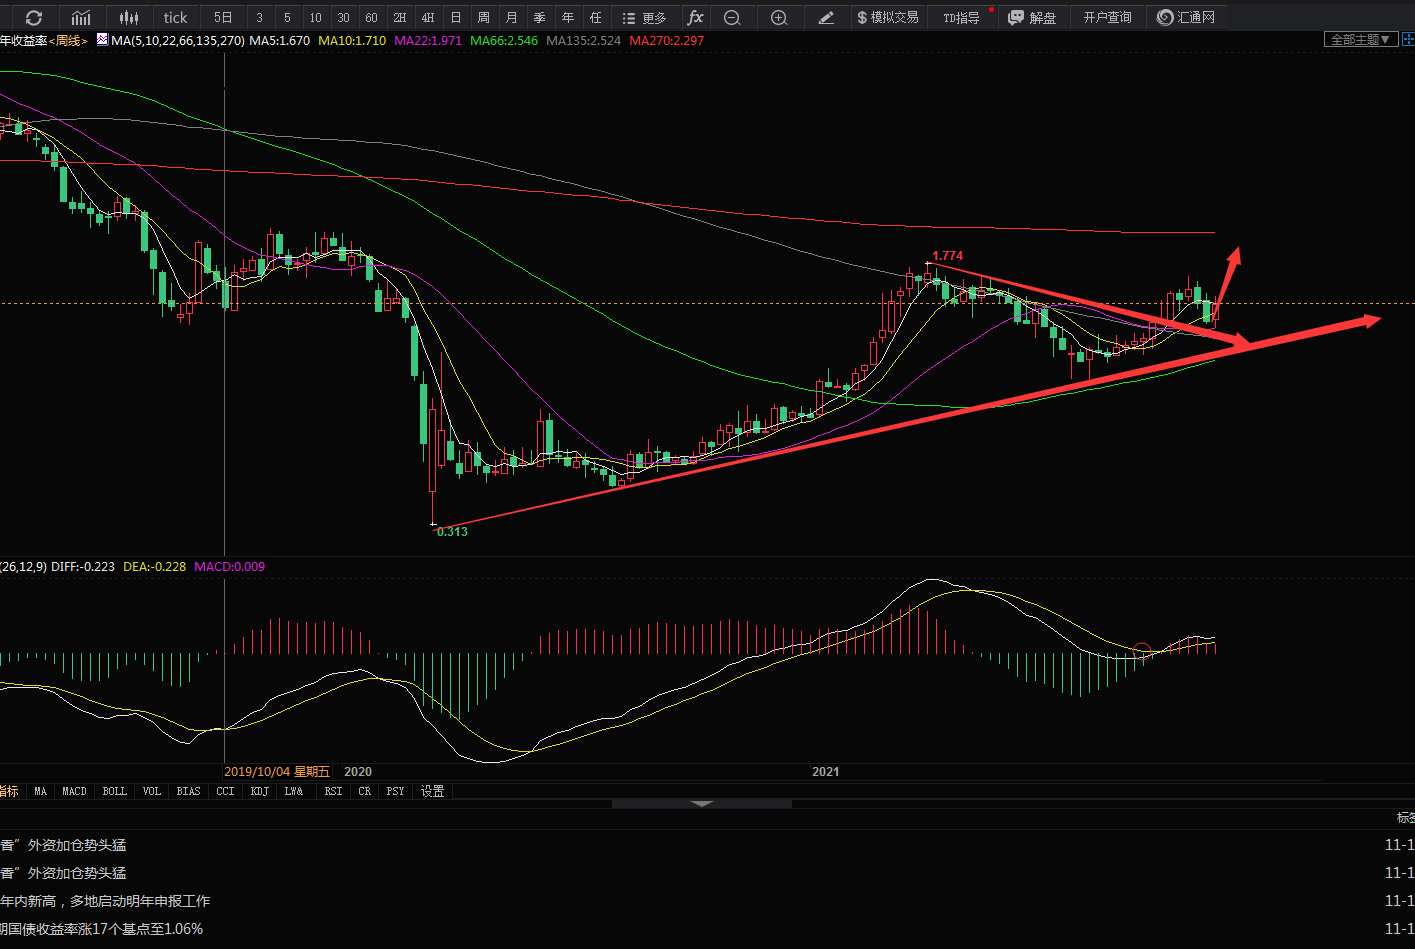Click the refresh chart icon
1415x949 pixels.
click(34, 18)
